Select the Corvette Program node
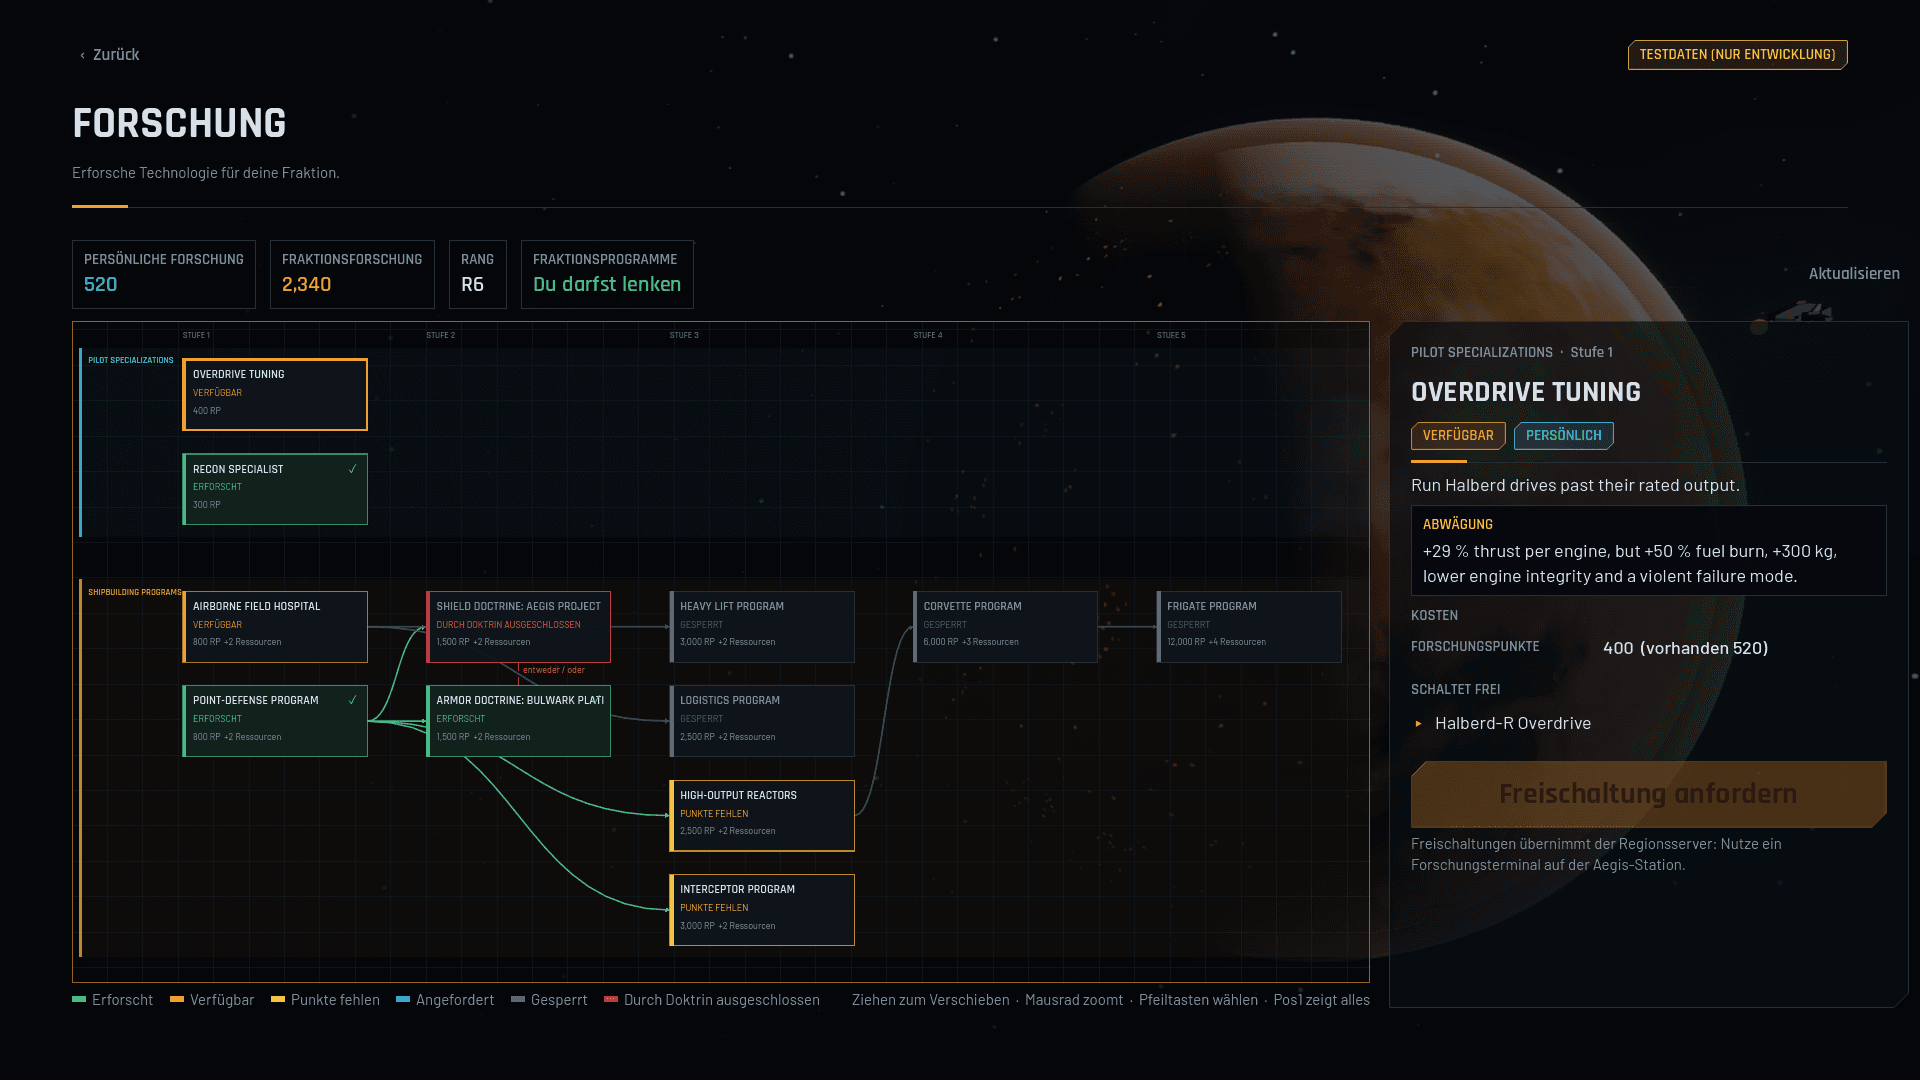 pyautogui.click(x=1005, y=627)
